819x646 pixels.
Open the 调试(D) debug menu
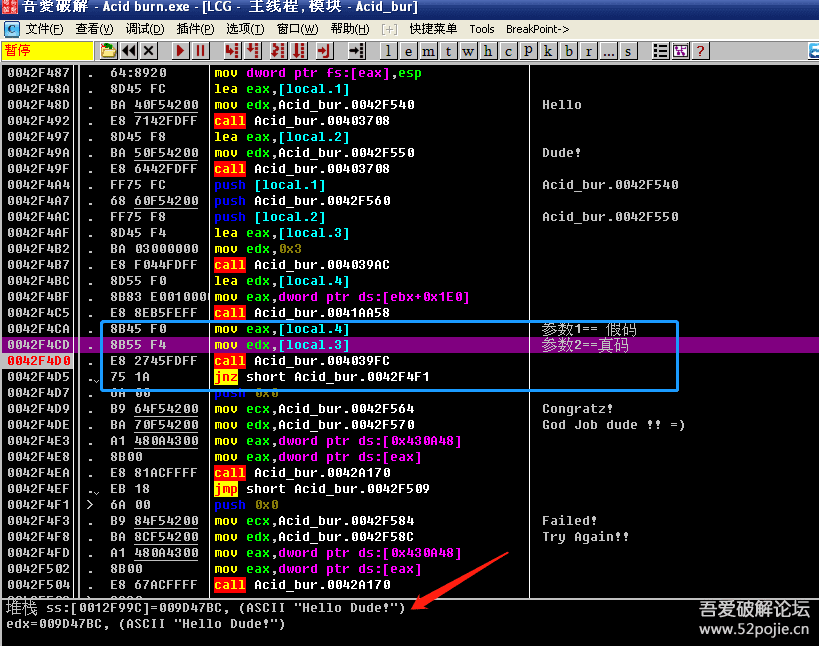click(x=145, y=29)
